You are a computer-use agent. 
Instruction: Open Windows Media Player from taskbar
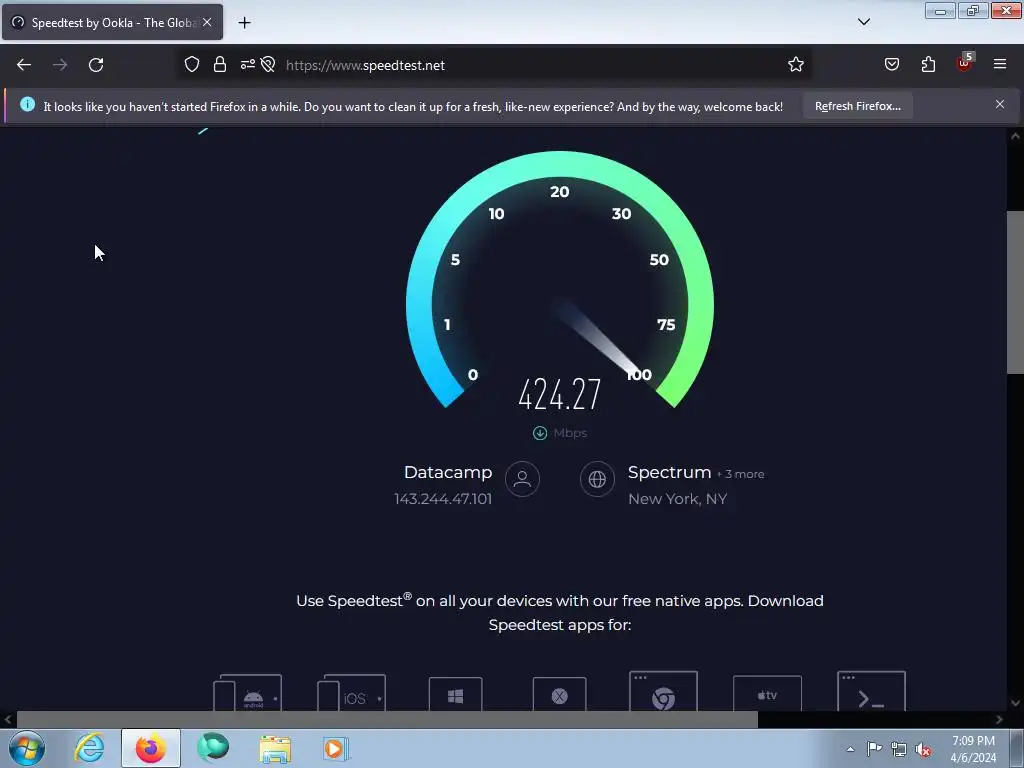coord(336,749)
